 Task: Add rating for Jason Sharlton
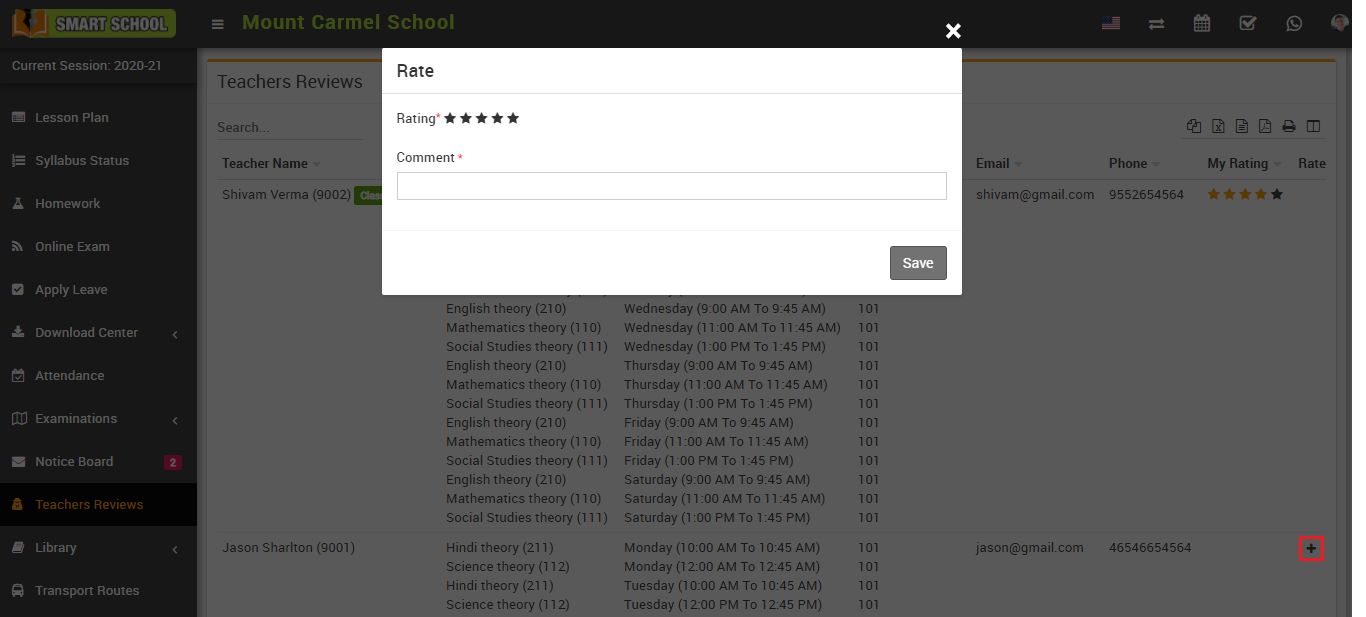(x=1311, y=549)
